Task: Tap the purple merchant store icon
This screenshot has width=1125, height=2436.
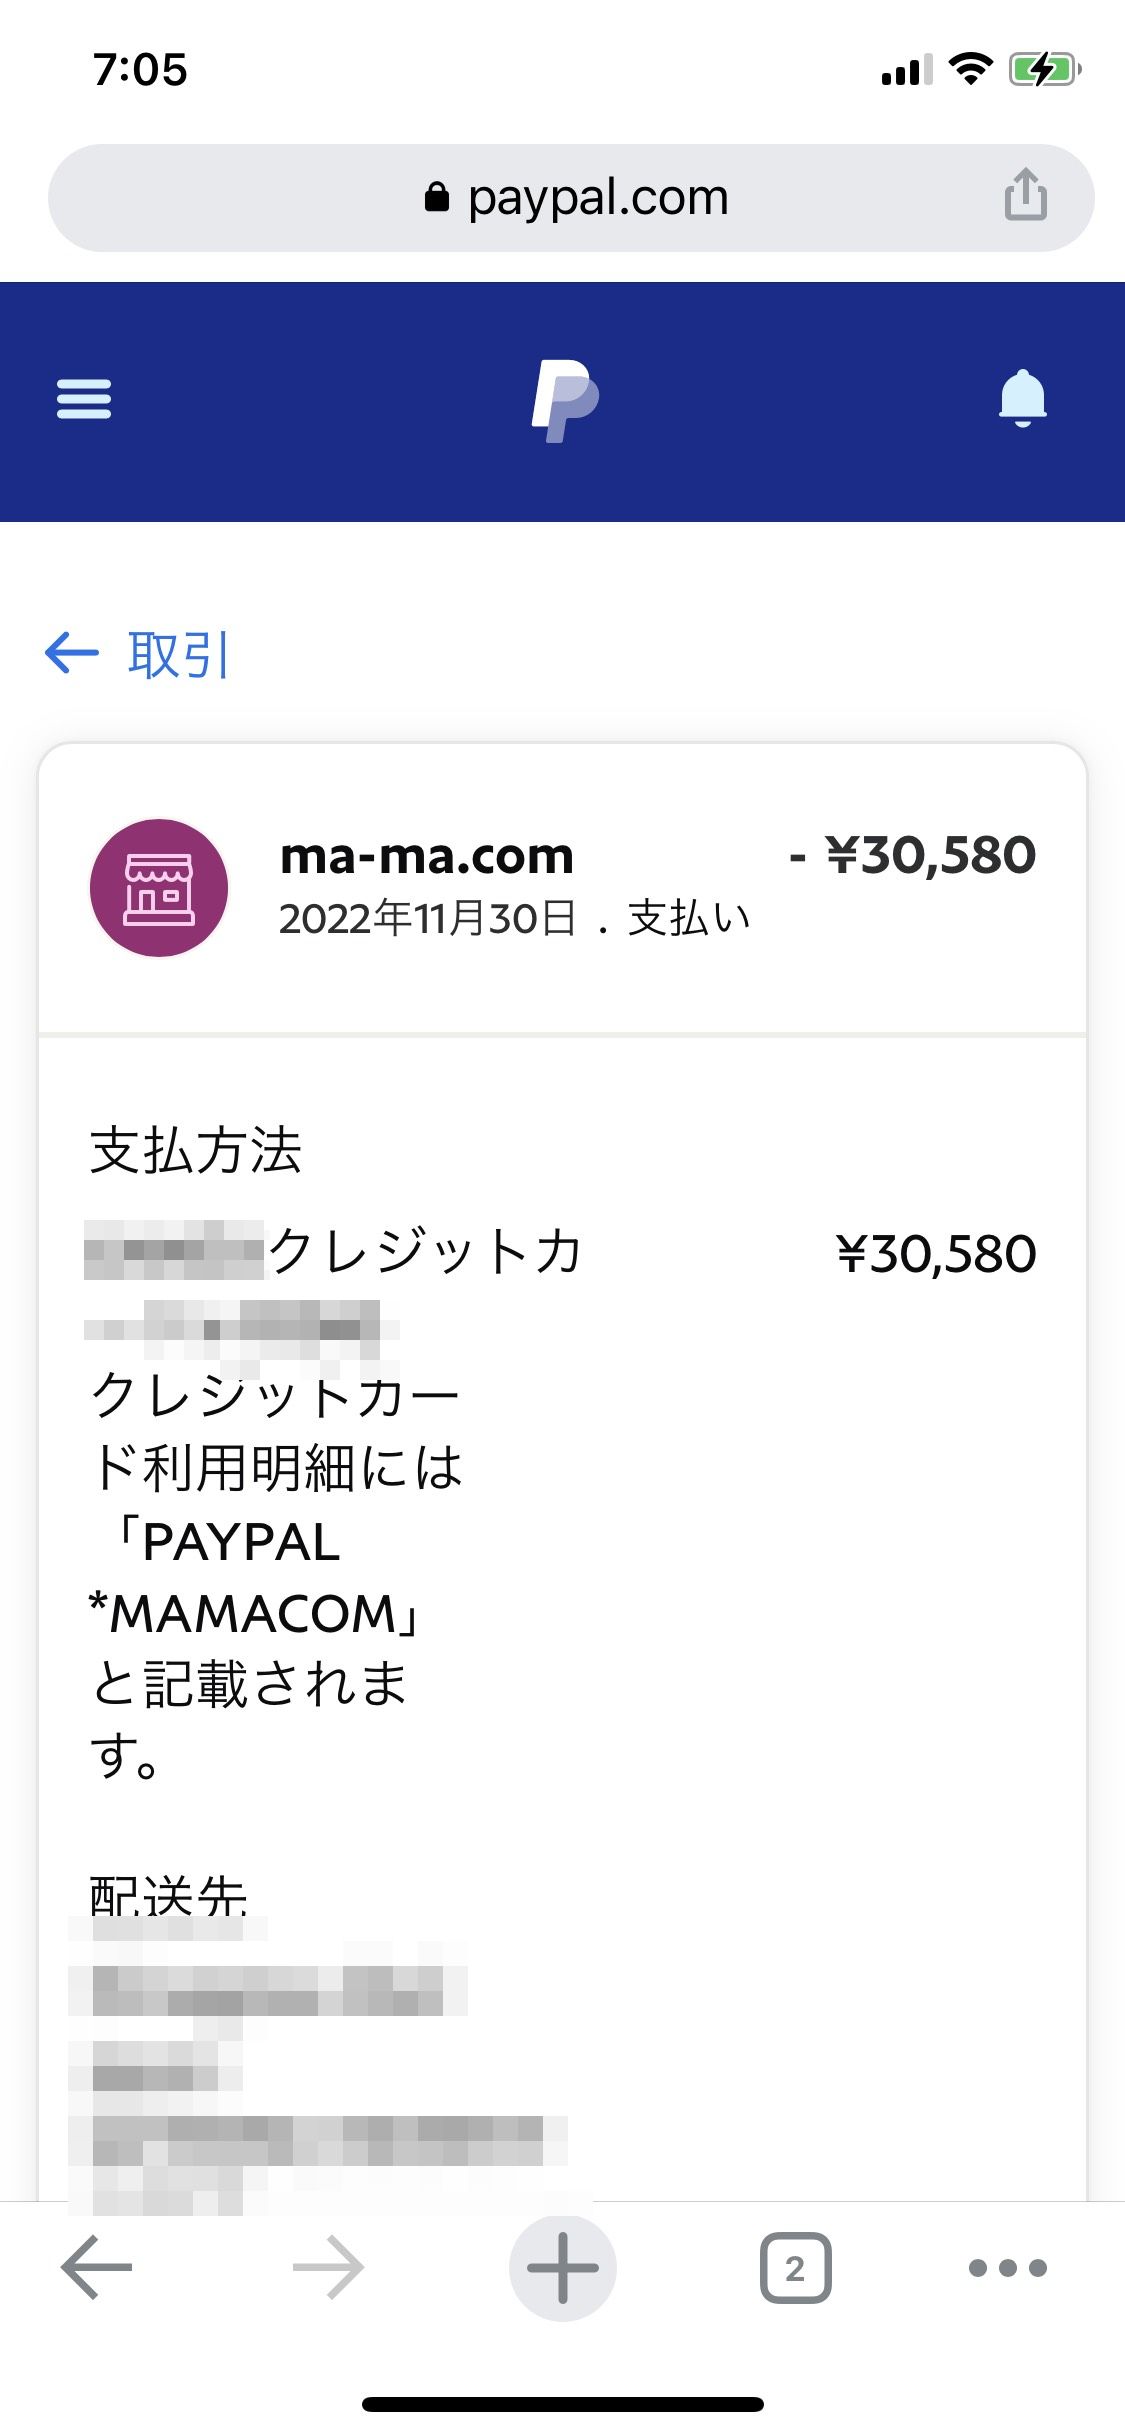Action: (x=159, y=888)
